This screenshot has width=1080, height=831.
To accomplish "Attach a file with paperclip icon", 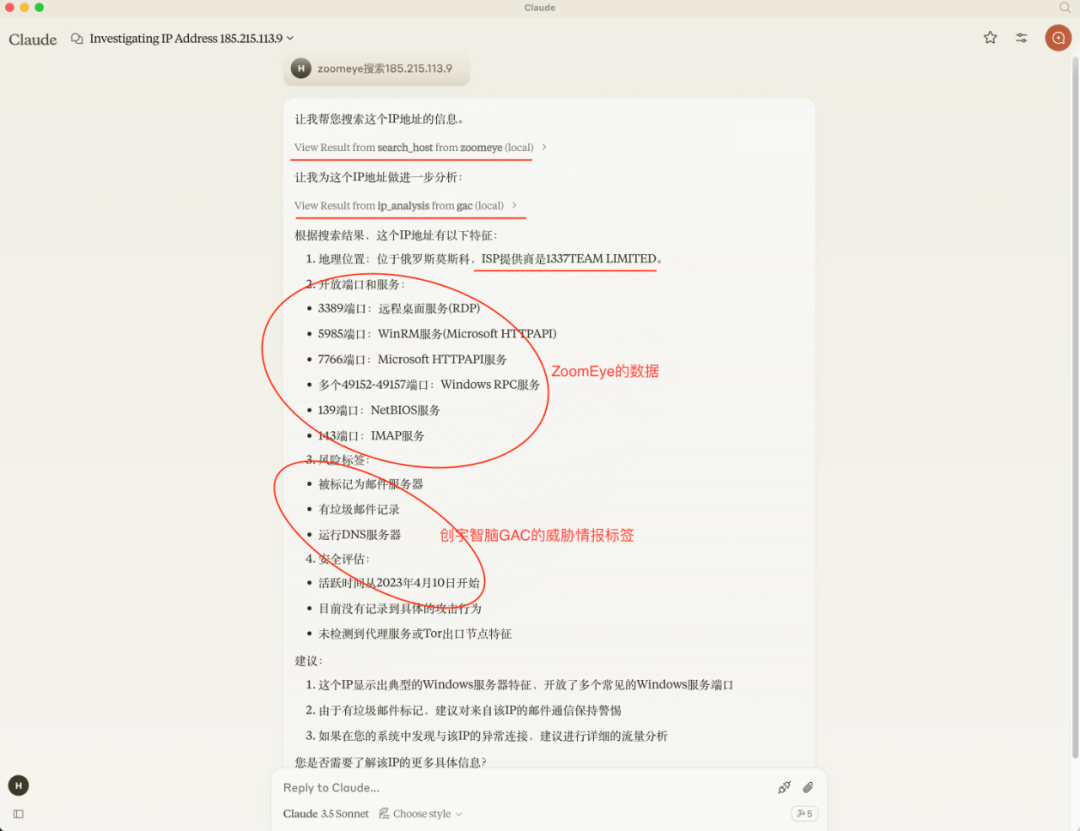I will (x=808, y=788).
